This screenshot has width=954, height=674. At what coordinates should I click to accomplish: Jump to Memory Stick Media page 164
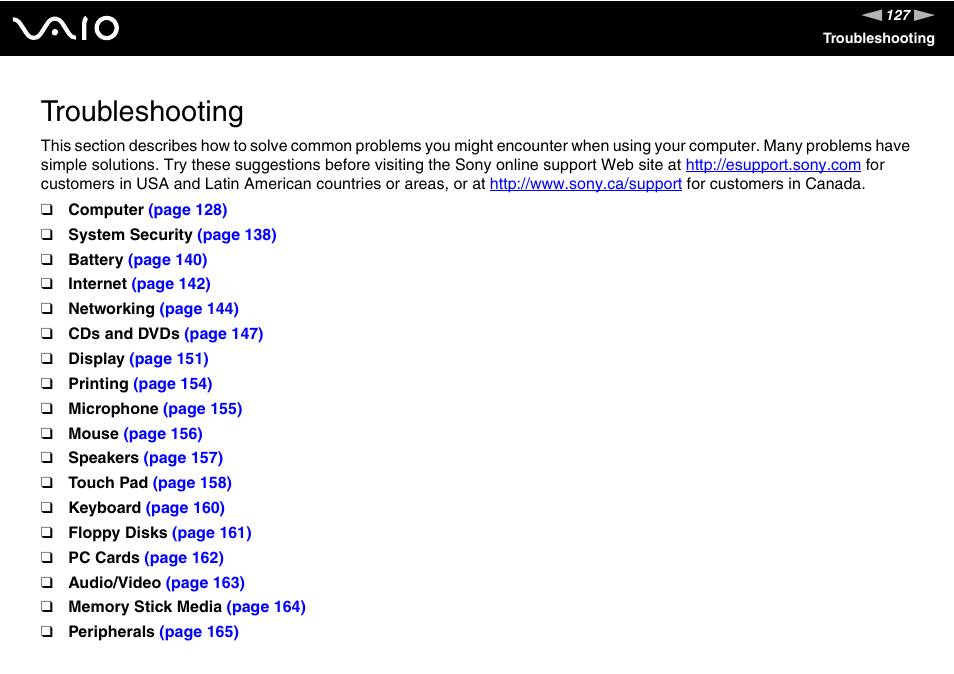[x=266, y=607]
